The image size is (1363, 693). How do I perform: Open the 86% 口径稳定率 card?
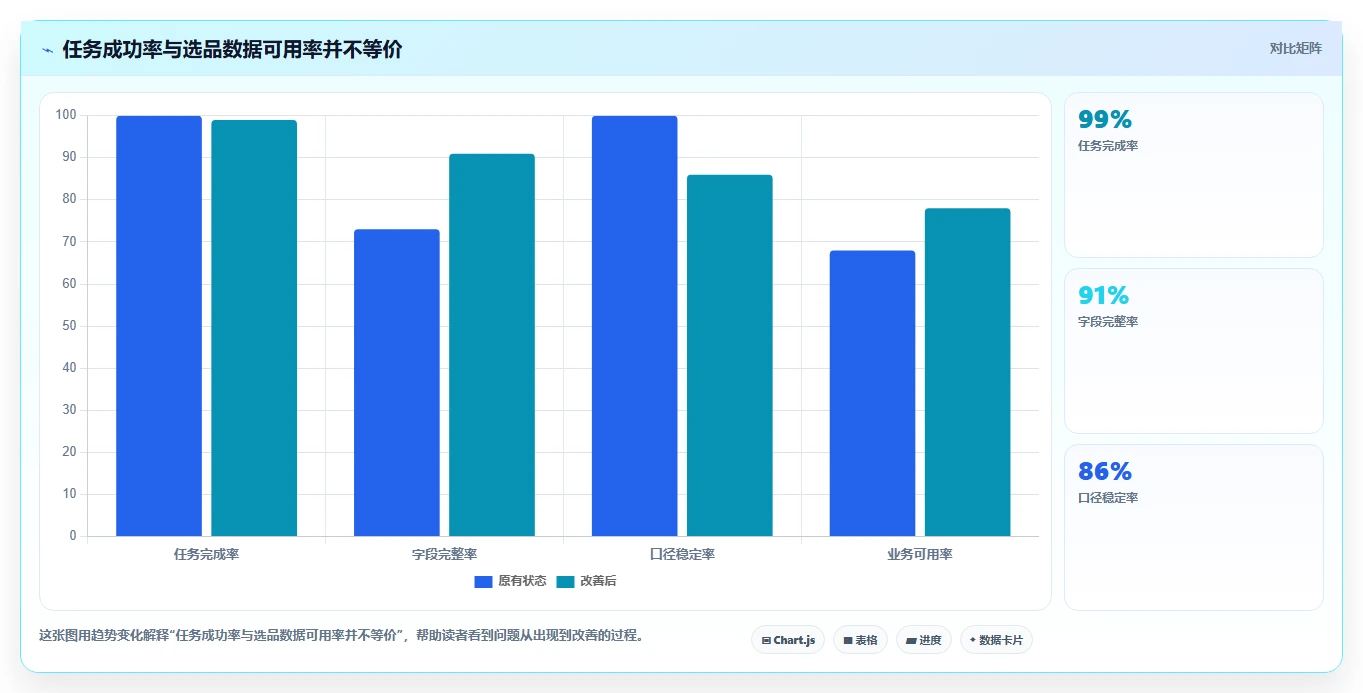(x=1194, y=527)
